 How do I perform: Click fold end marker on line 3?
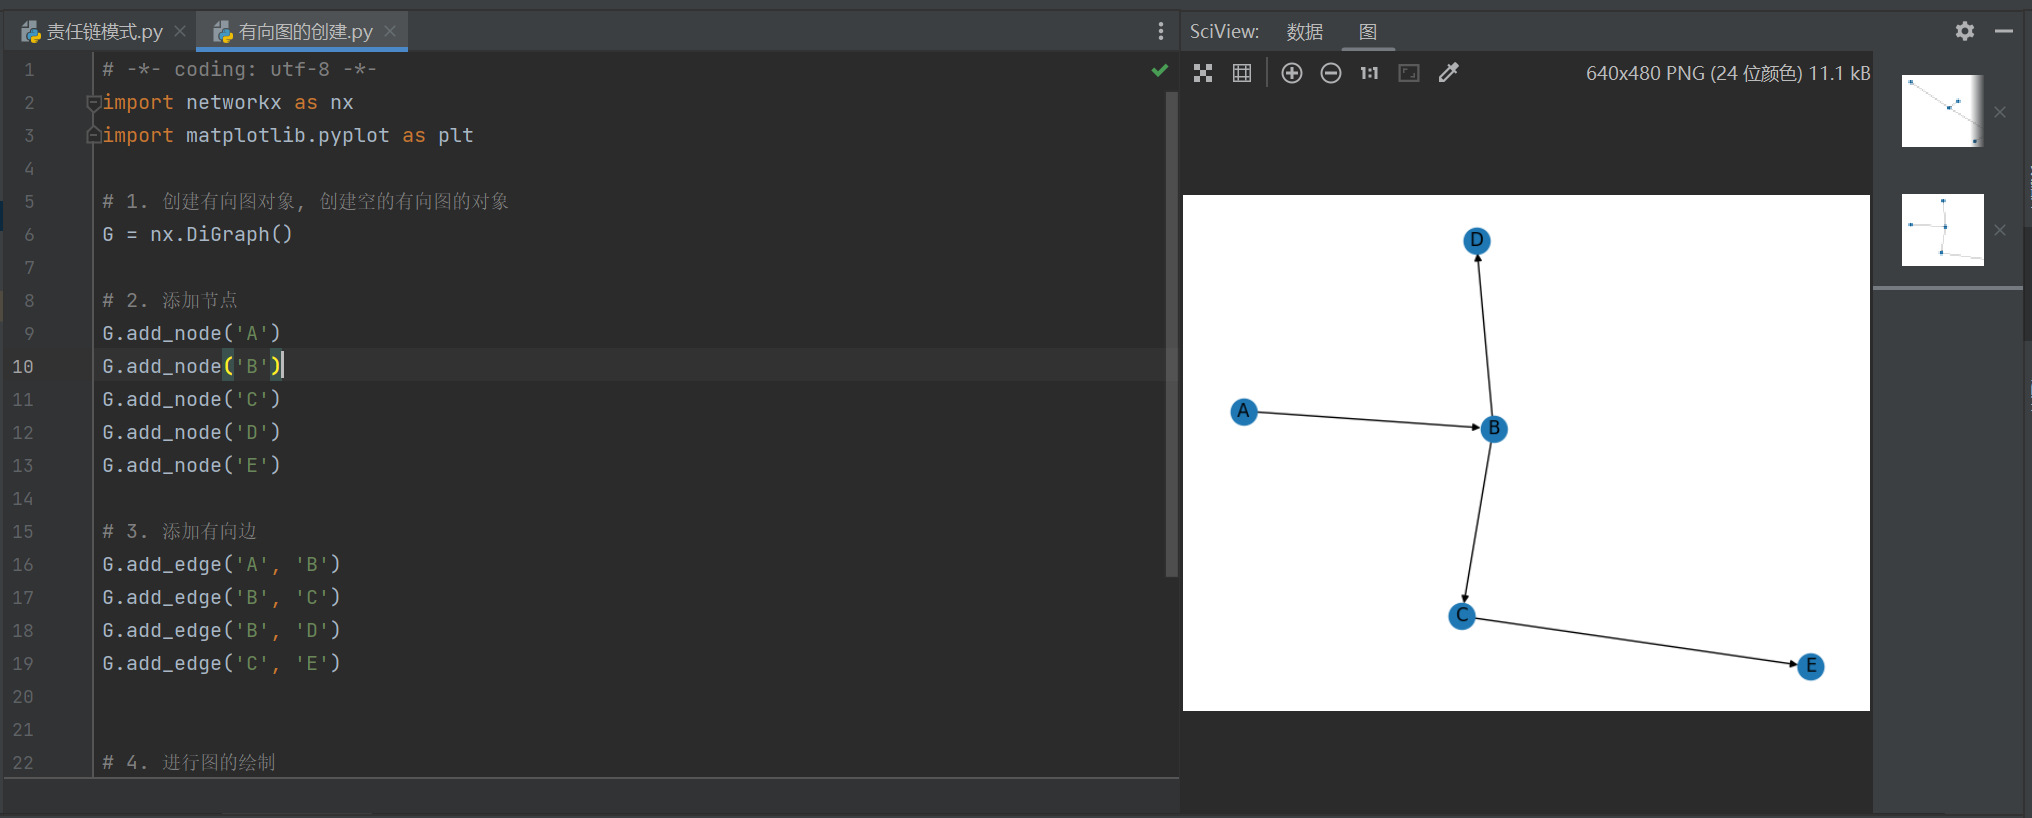tap(93, 135)
